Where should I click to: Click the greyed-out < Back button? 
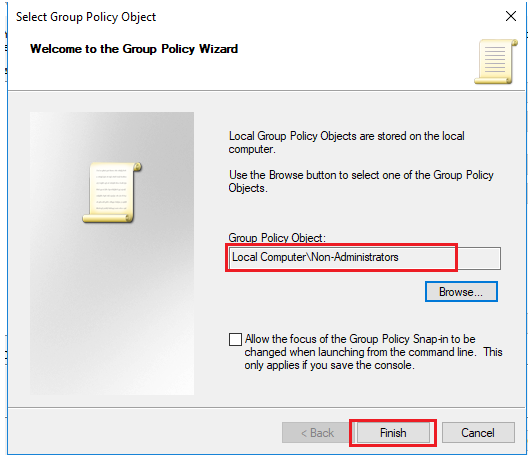(317, 433)
